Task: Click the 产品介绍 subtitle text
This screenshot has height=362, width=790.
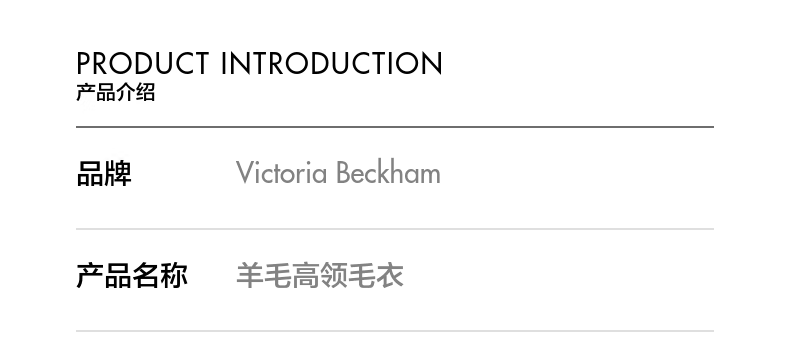Action: 116,93
